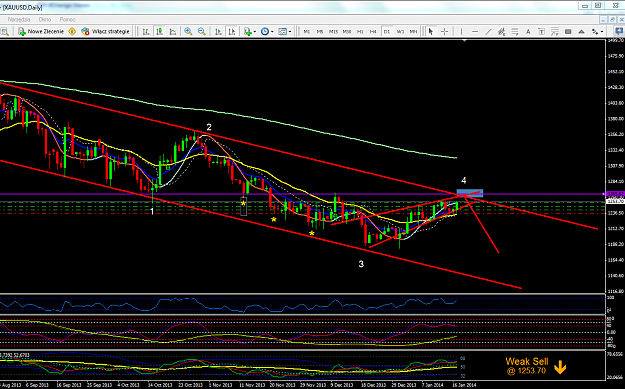The image size is (625, 389).
Task: Click the 52.6783 indicator value label
Action: (22, 355)
